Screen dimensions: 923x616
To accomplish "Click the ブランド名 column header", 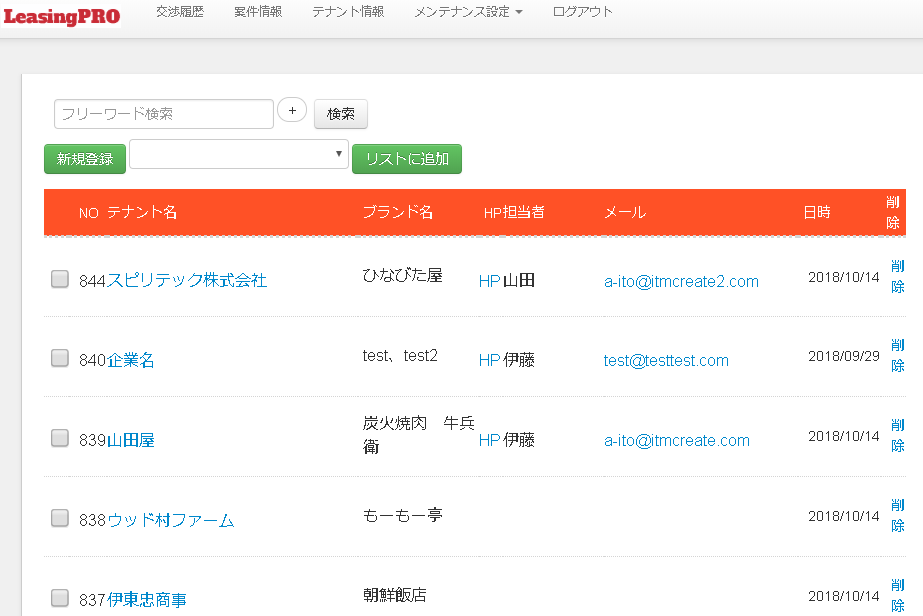I will point(398,213).
